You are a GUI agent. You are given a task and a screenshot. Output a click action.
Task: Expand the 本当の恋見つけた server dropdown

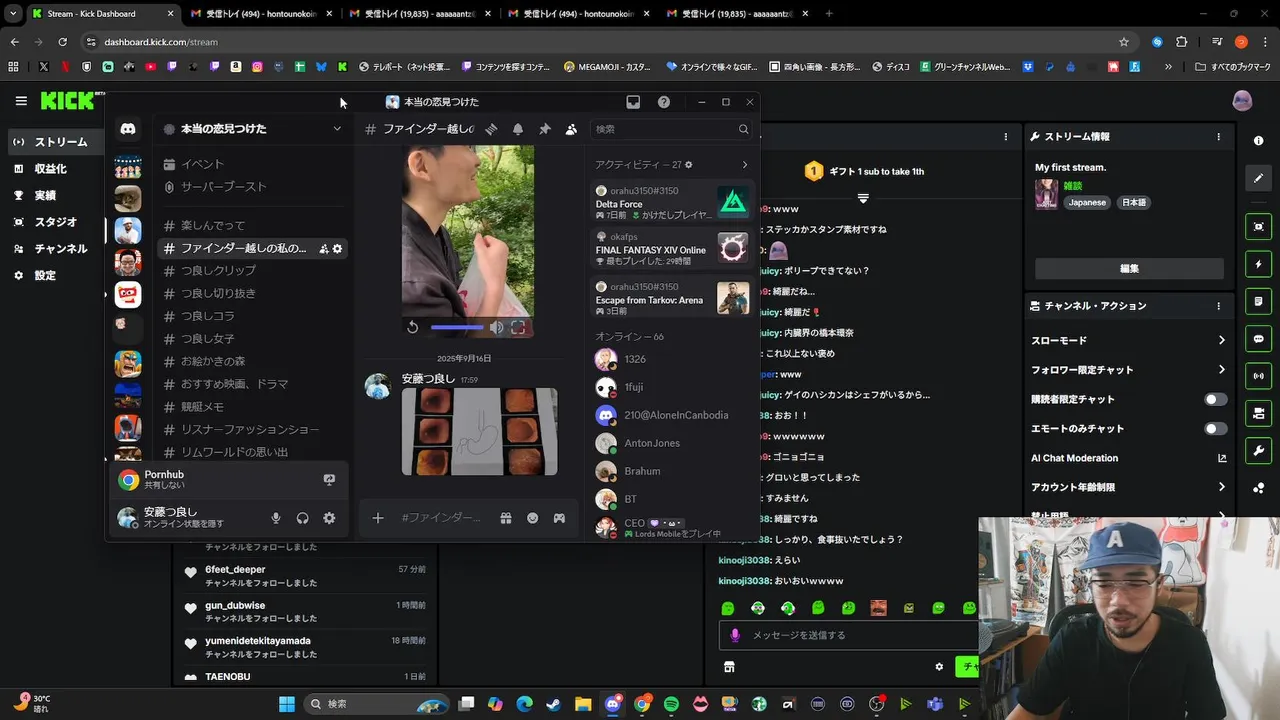point(337,129)
